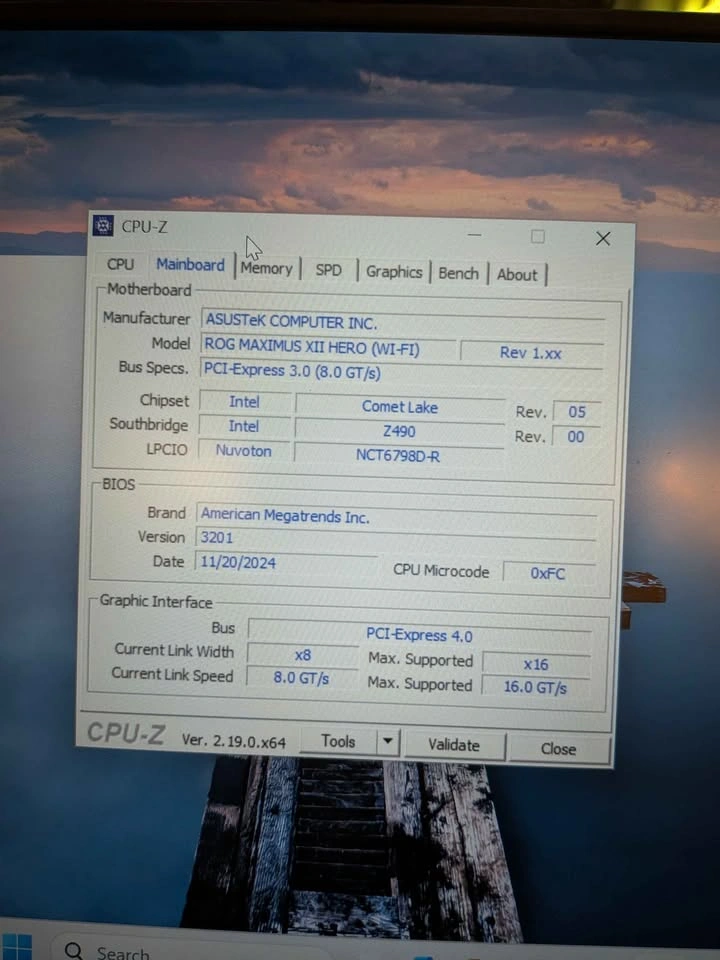Switch to the CPU tab
Image resolution: width=720 pixels, height=960 pixels.
pyautogui.click(x=120, y=264)
